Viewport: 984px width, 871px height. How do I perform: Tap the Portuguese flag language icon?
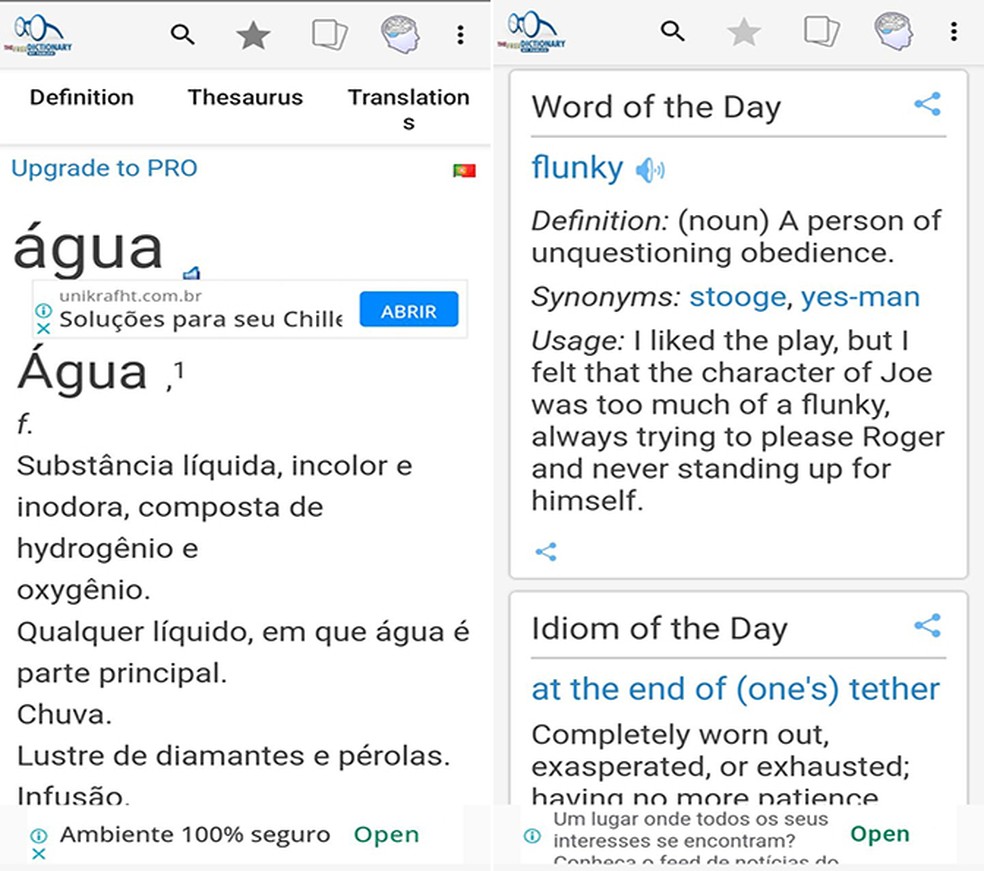click(464, 171)
